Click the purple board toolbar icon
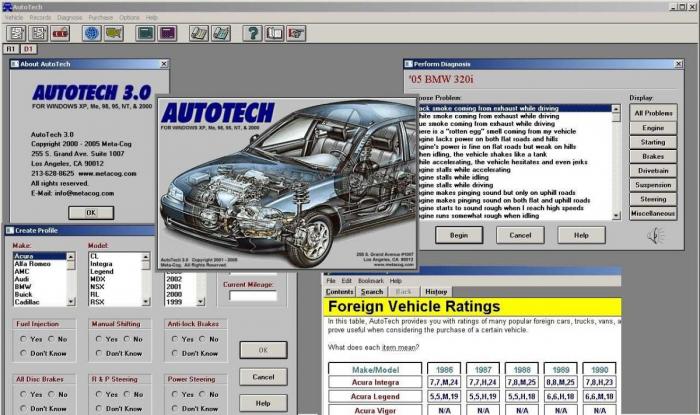 [x=167, y=33]
